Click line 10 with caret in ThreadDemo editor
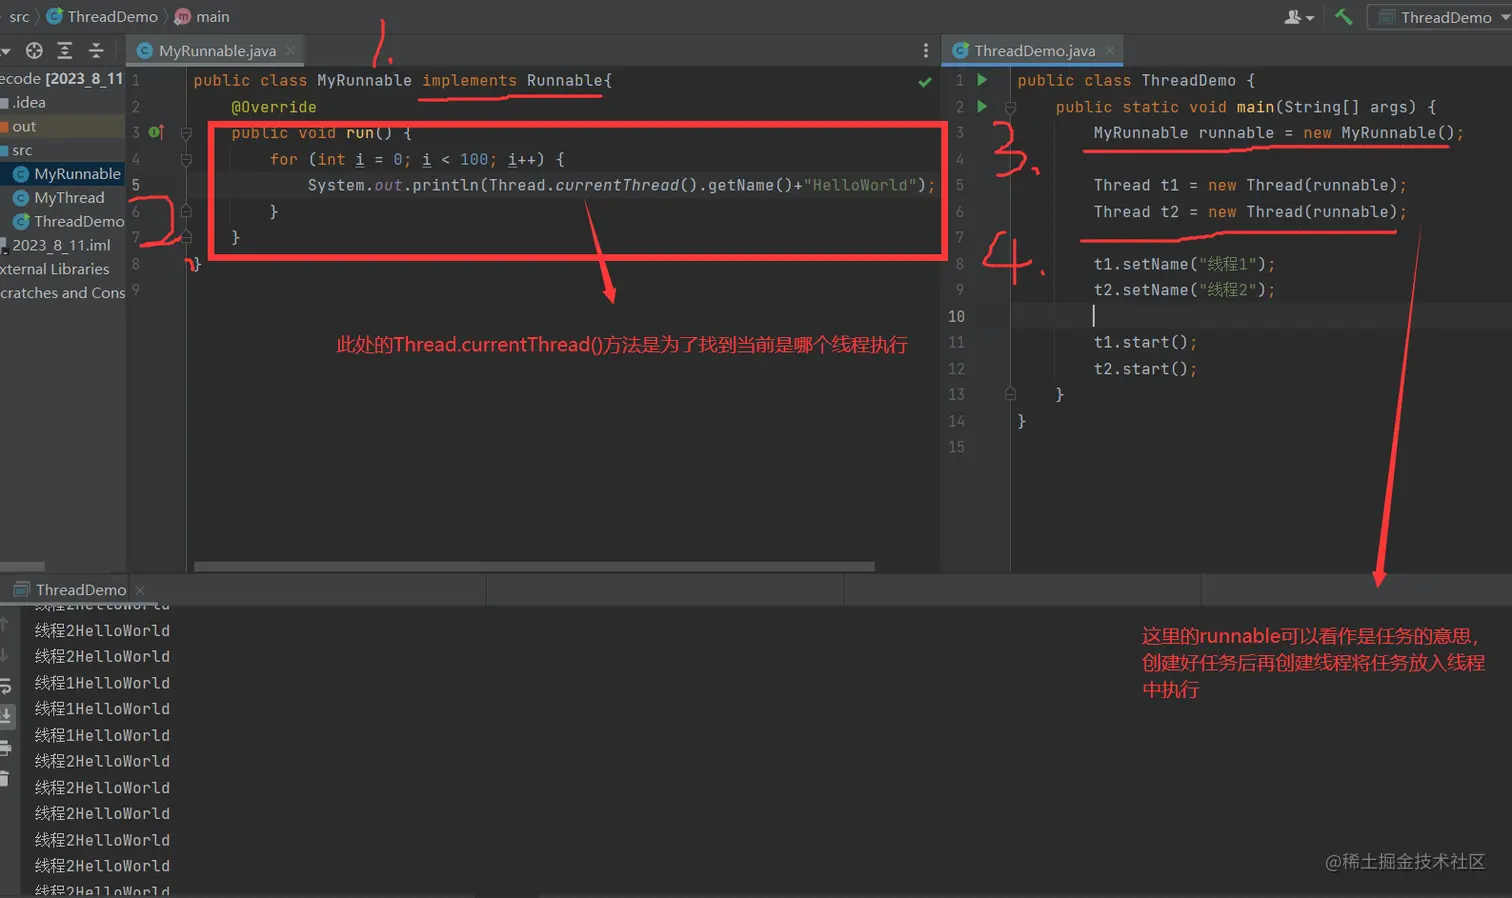The height and width of the screenshot is (898, 1512). point(1260,316)
